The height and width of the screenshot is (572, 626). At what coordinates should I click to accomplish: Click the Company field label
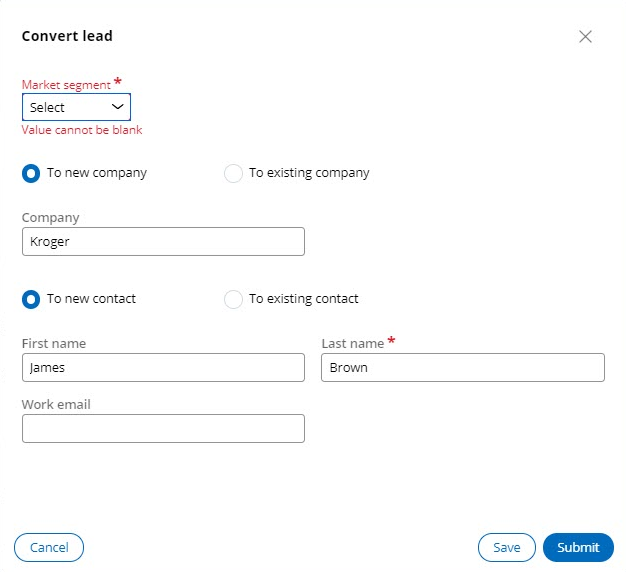click(x=50, y=217)
